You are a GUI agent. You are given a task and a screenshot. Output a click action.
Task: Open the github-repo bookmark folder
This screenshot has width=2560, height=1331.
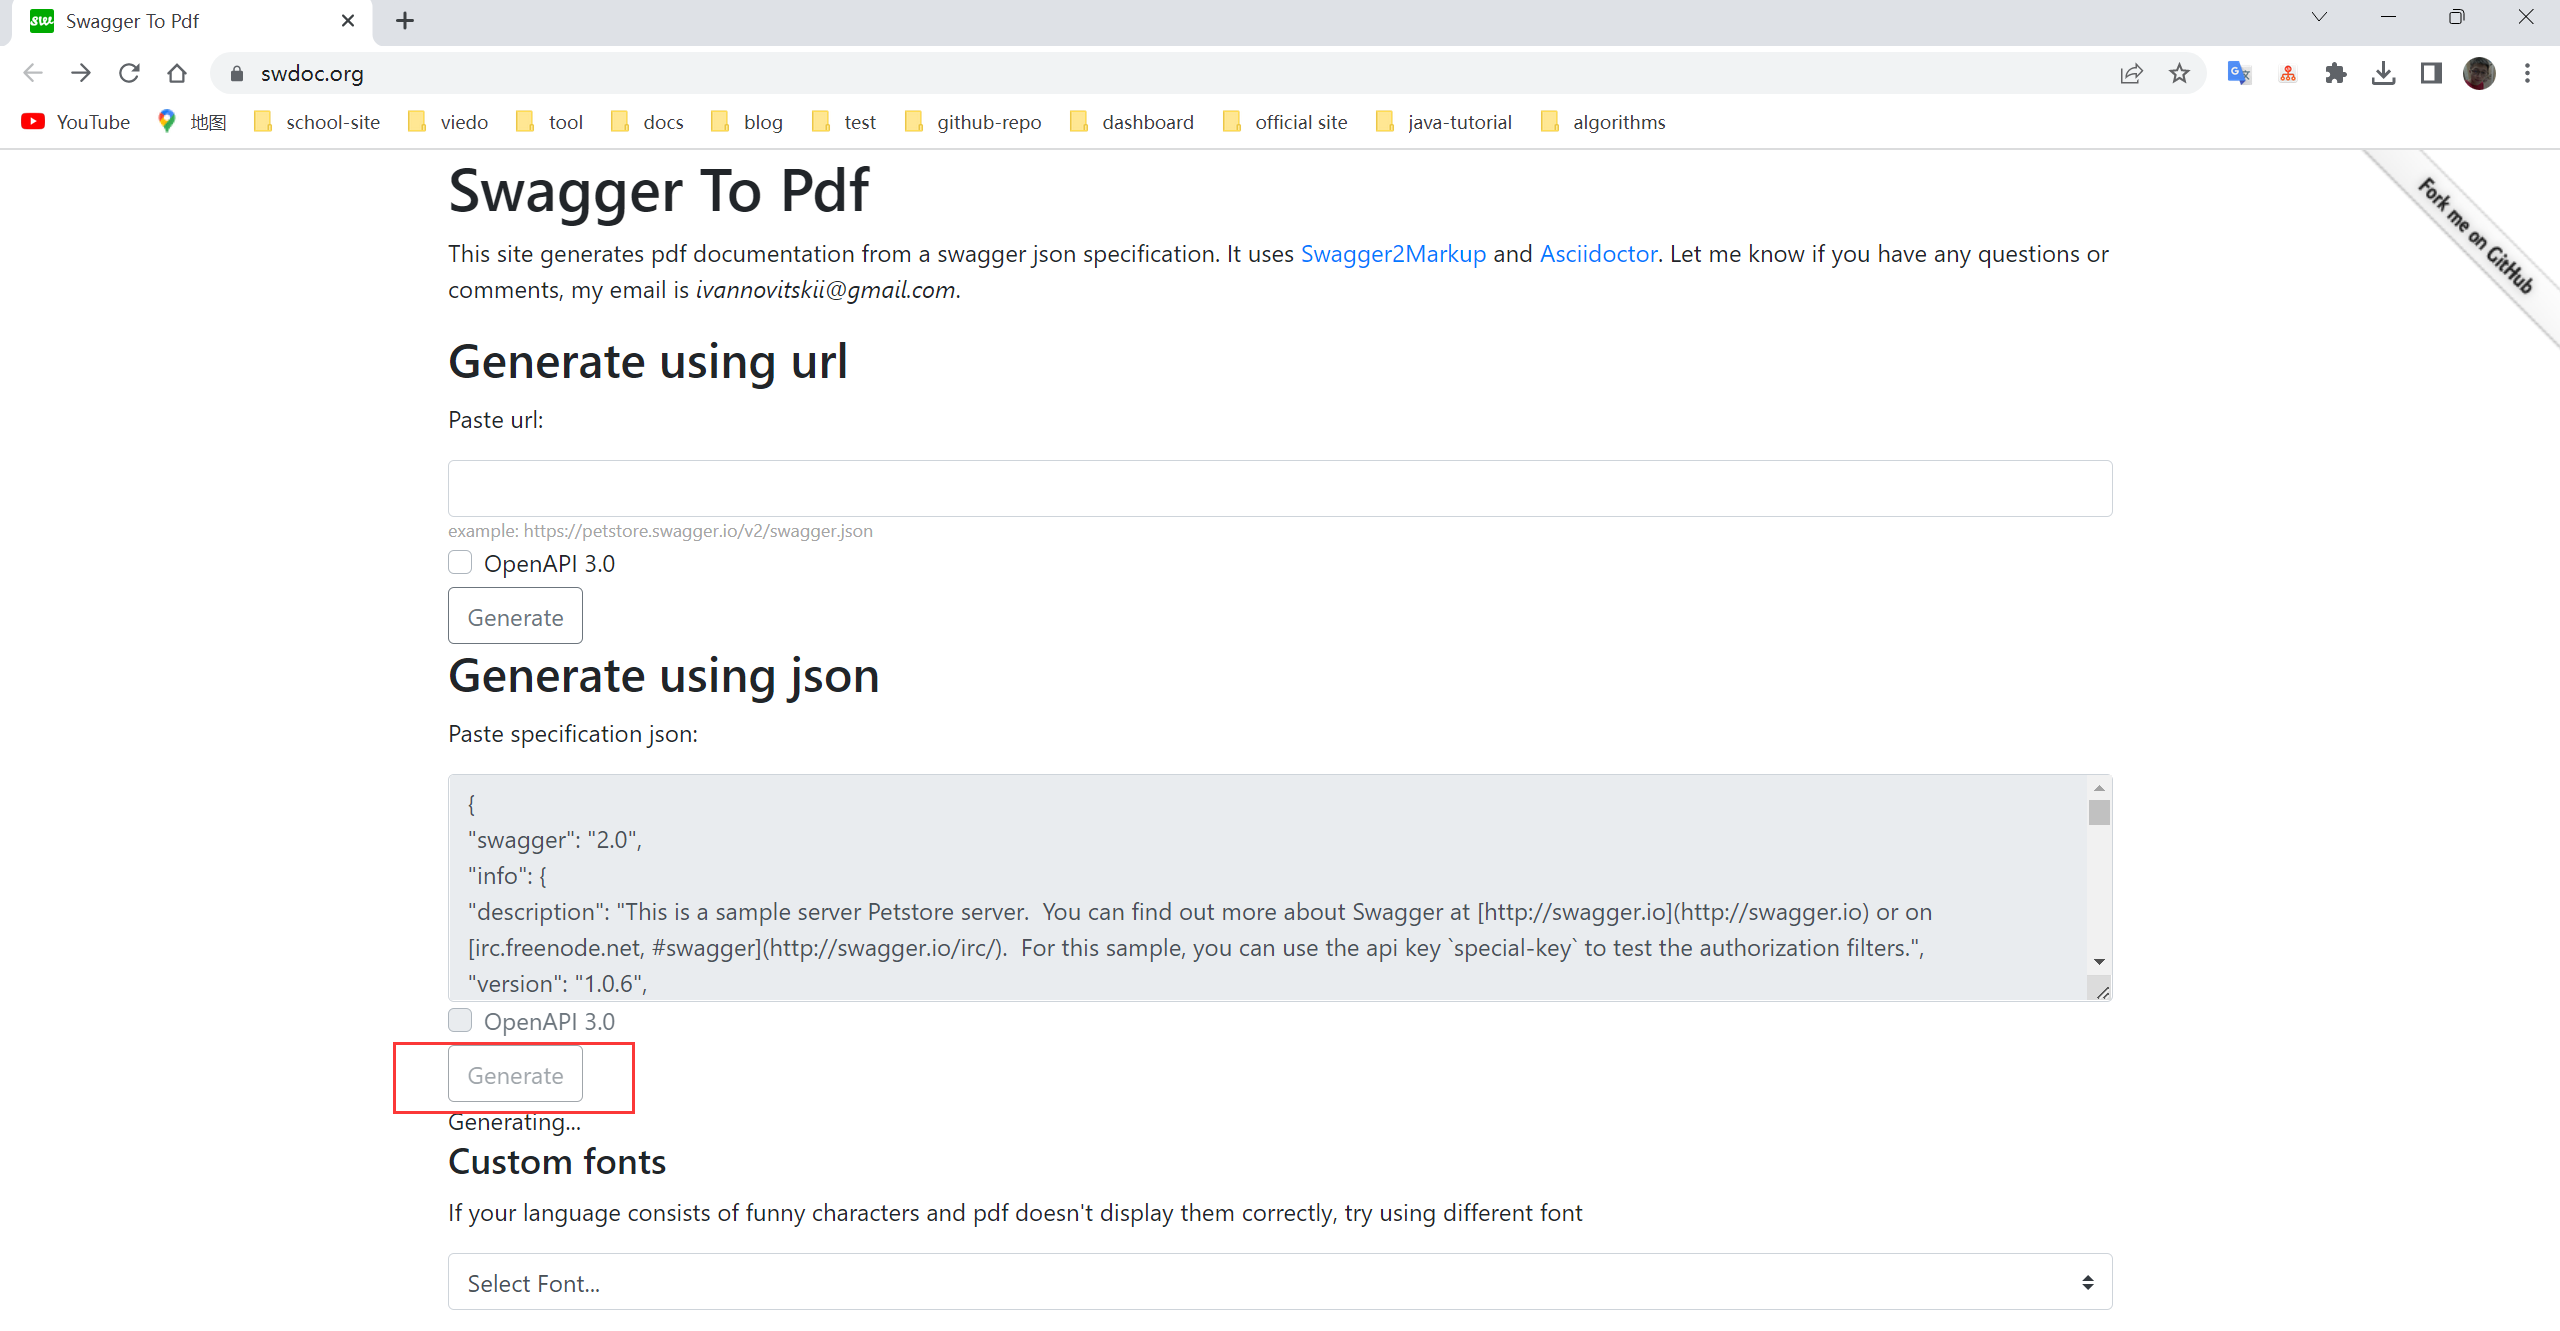pyautogui.click(x=973, y=122)
